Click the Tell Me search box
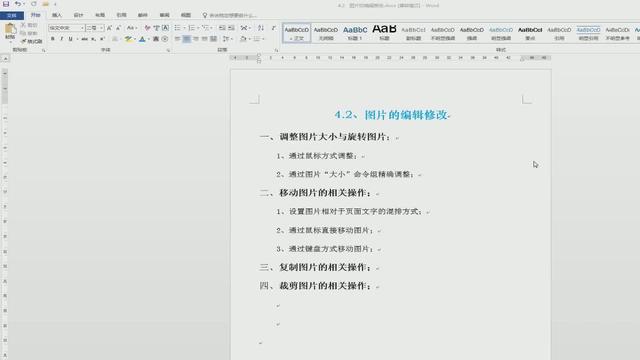640x360 pixels. pos(229,15)
